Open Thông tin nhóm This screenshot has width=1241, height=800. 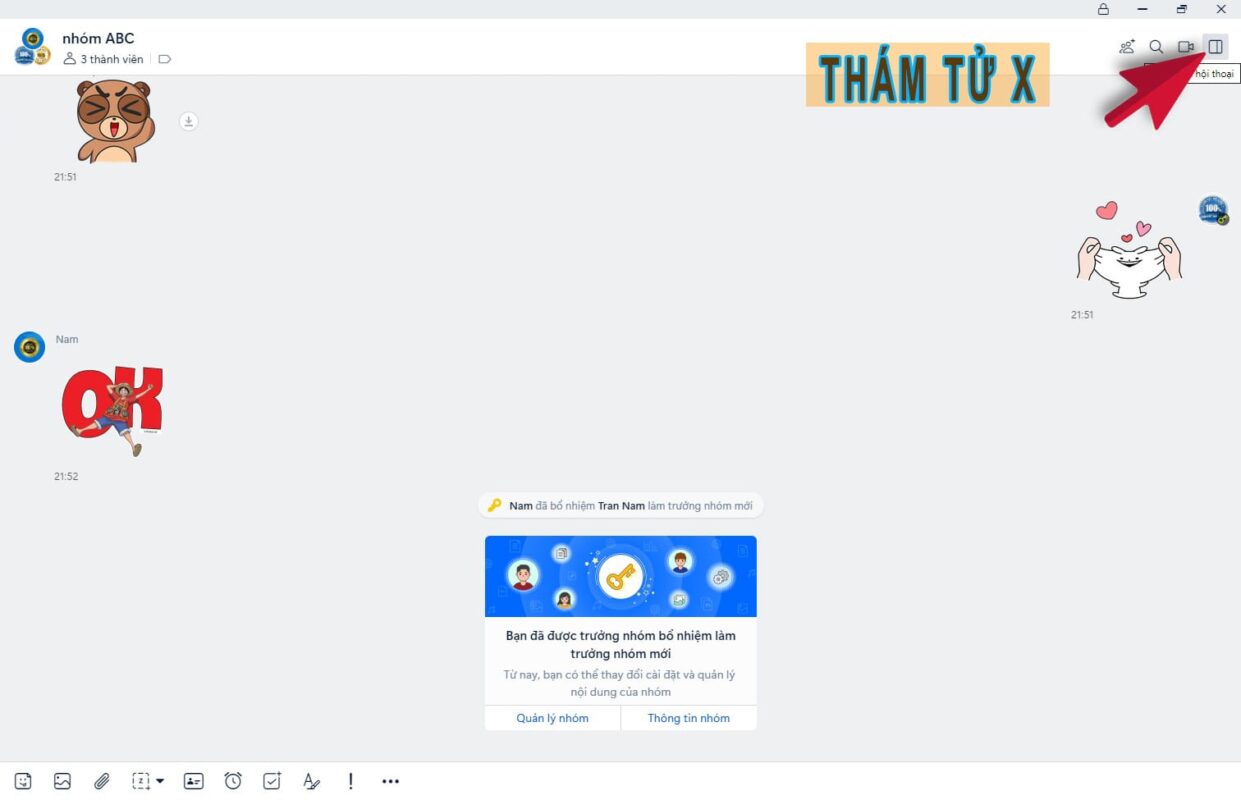(x=689, y=718)
